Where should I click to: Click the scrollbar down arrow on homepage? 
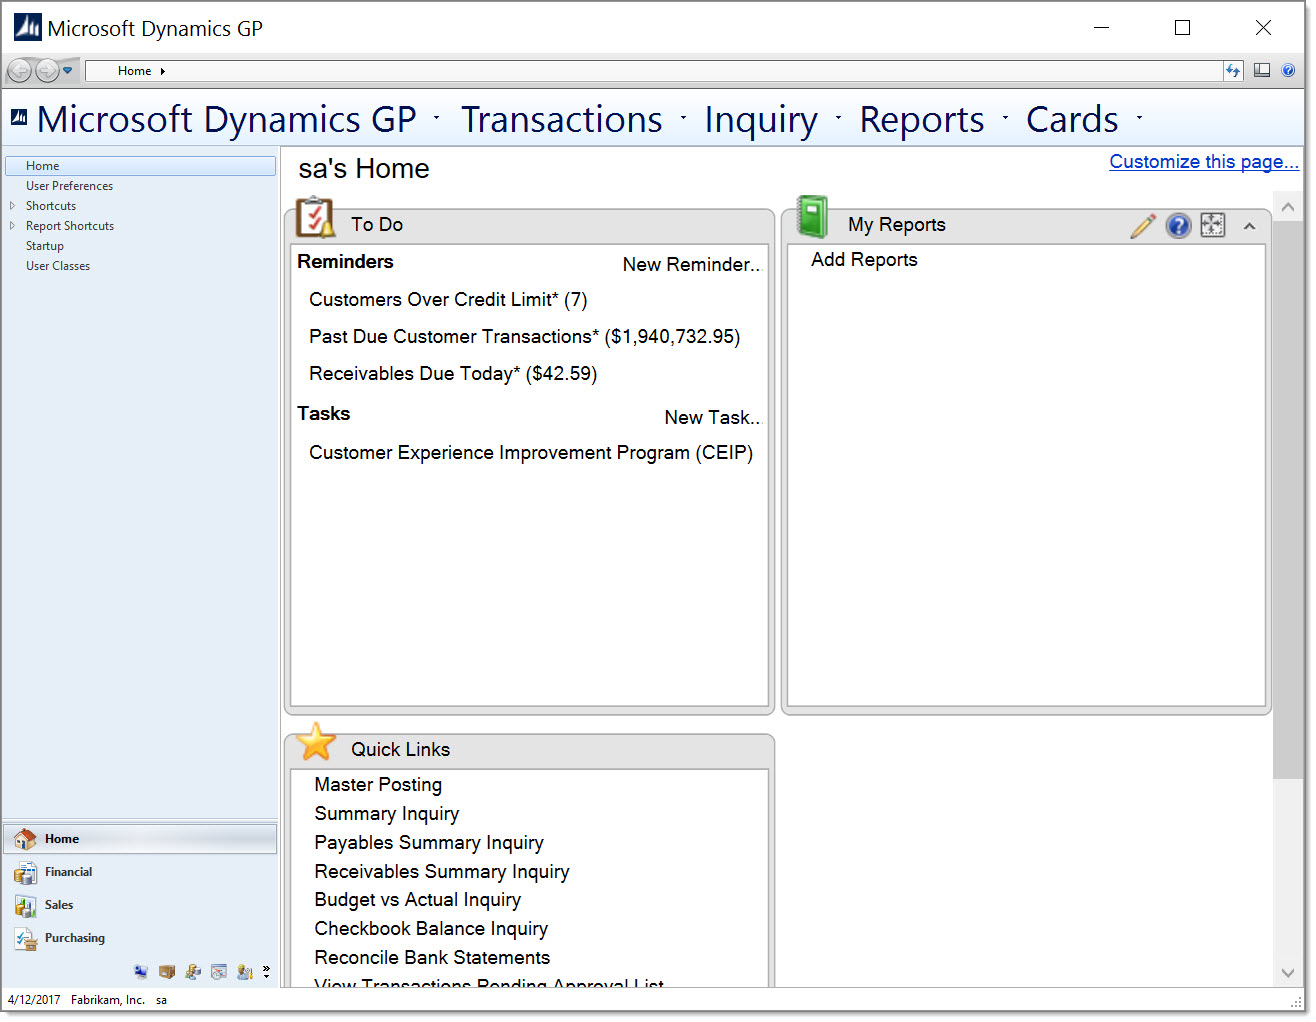(x=1288, y=973)
